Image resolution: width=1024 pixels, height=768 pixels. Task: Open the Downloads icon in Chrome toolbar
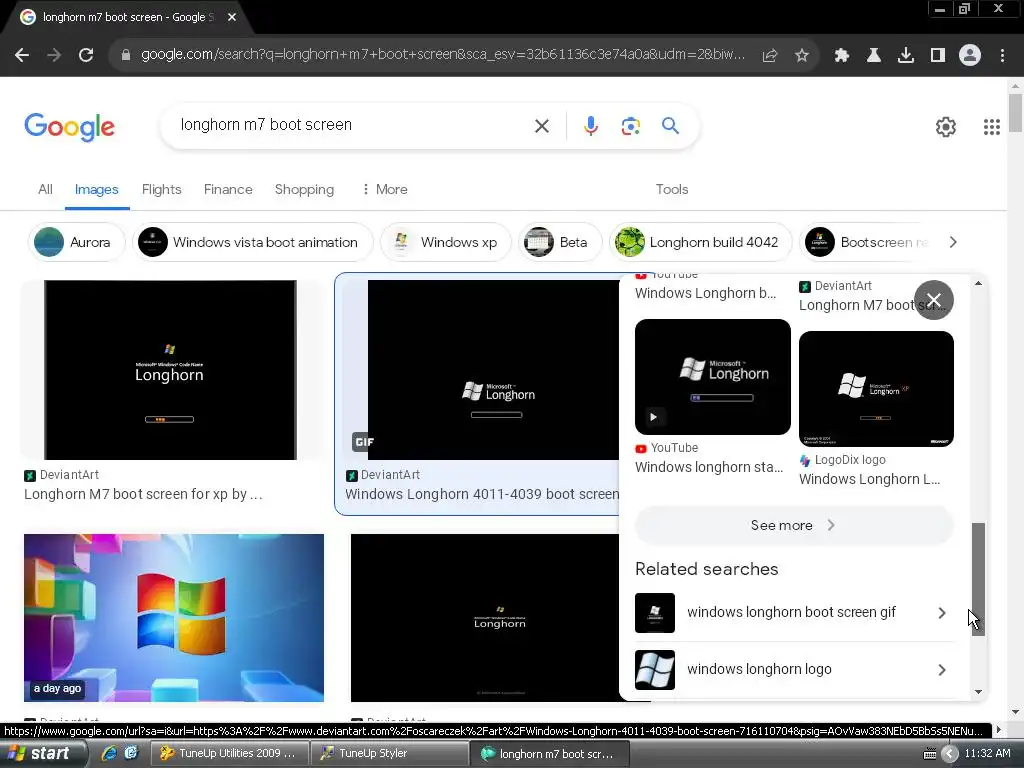point(906,56)
